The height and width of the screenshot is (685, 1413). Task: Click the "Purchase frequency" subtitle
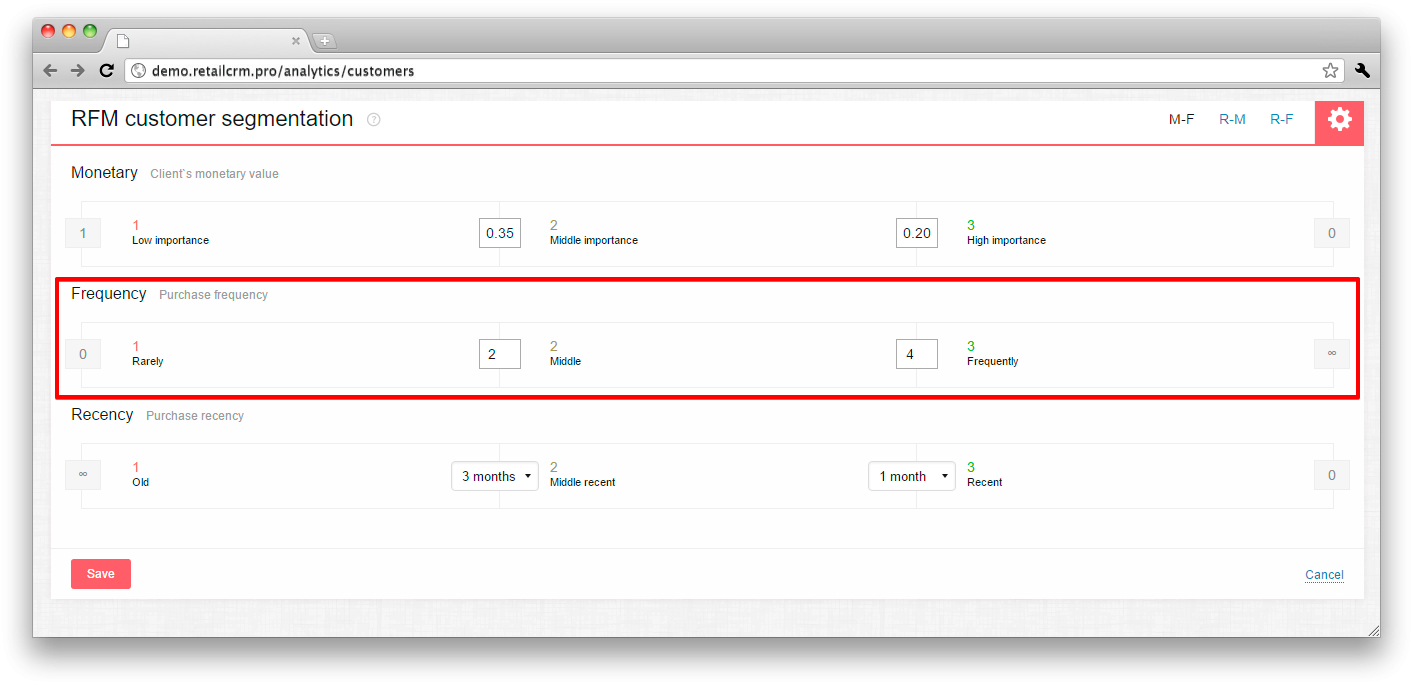point(213,295)
